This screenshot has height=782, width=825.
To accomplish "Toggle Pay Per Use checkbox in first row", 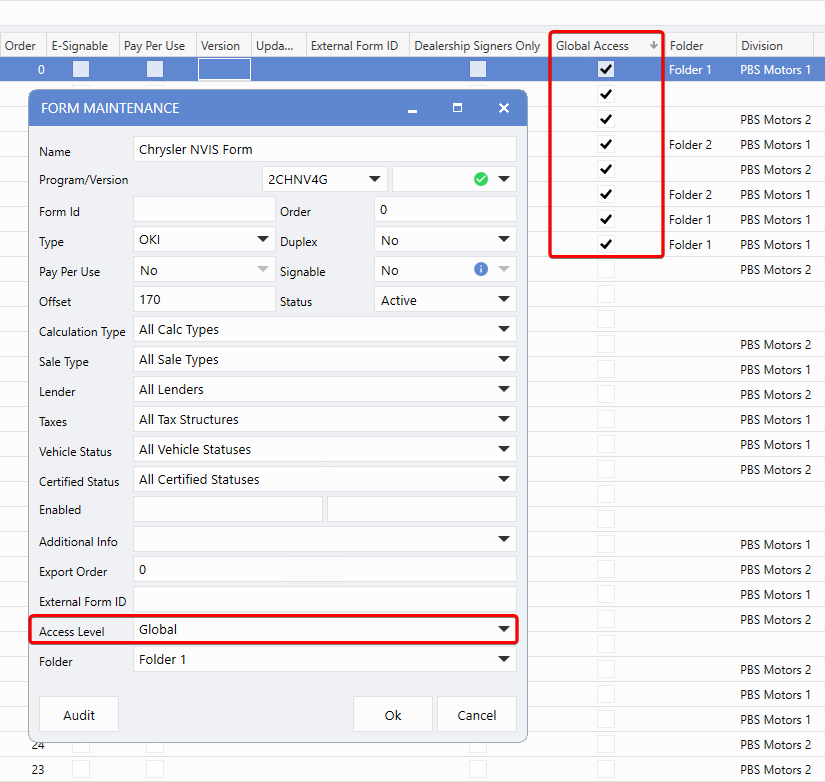I will click(155, 70).
